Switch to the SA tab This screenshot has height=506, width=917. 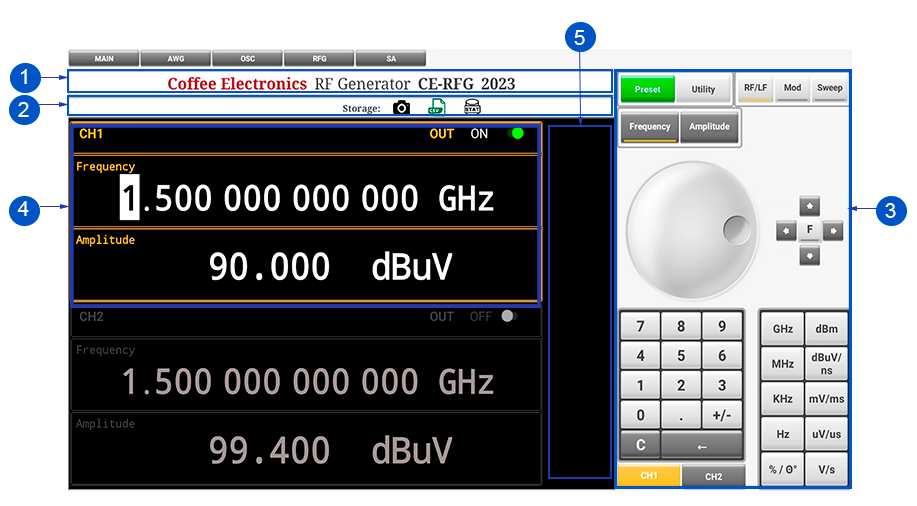tap(391, 58)
